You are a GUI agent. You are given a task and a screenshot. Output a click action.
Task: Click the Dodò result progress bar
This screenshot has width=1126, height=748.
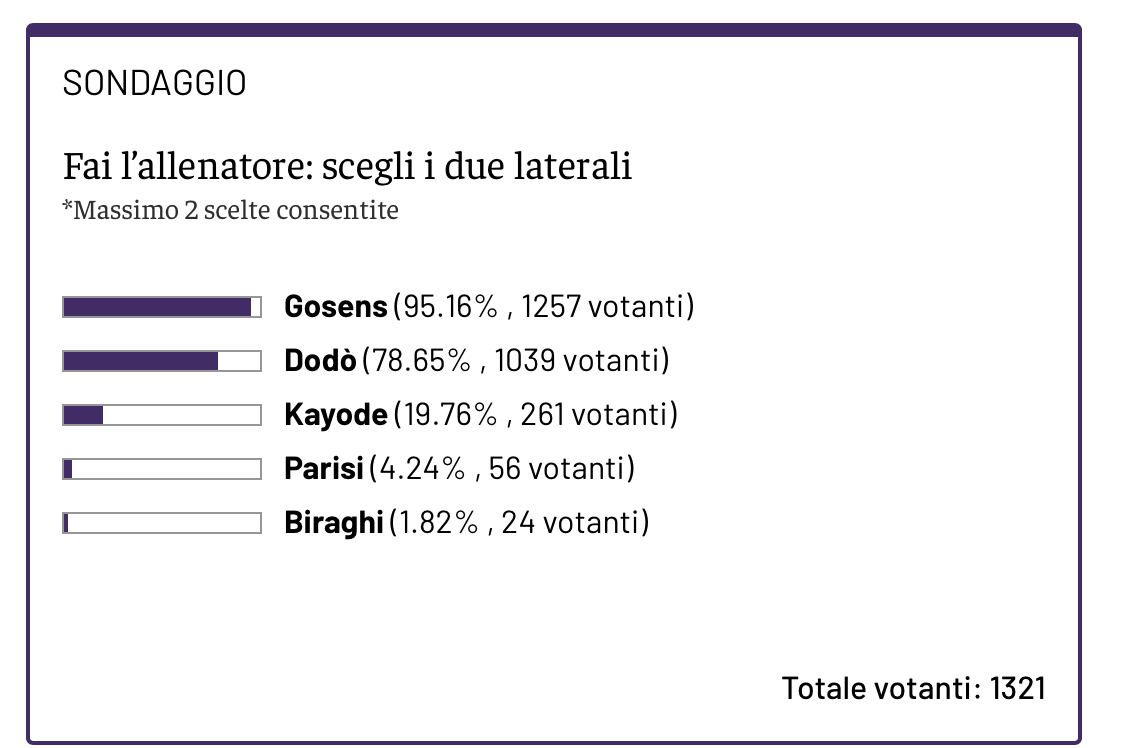[x=162, y=360]
